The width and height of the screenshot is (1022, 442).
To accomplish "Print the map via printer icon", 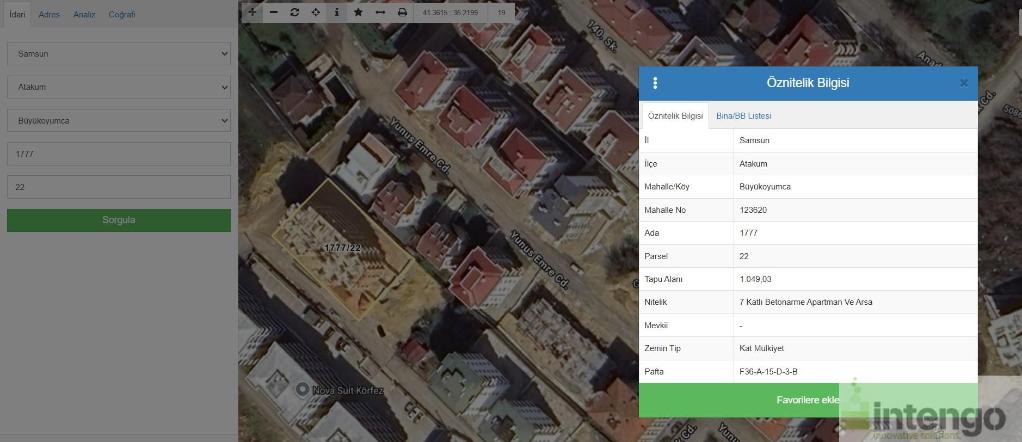I will (402, 12).
